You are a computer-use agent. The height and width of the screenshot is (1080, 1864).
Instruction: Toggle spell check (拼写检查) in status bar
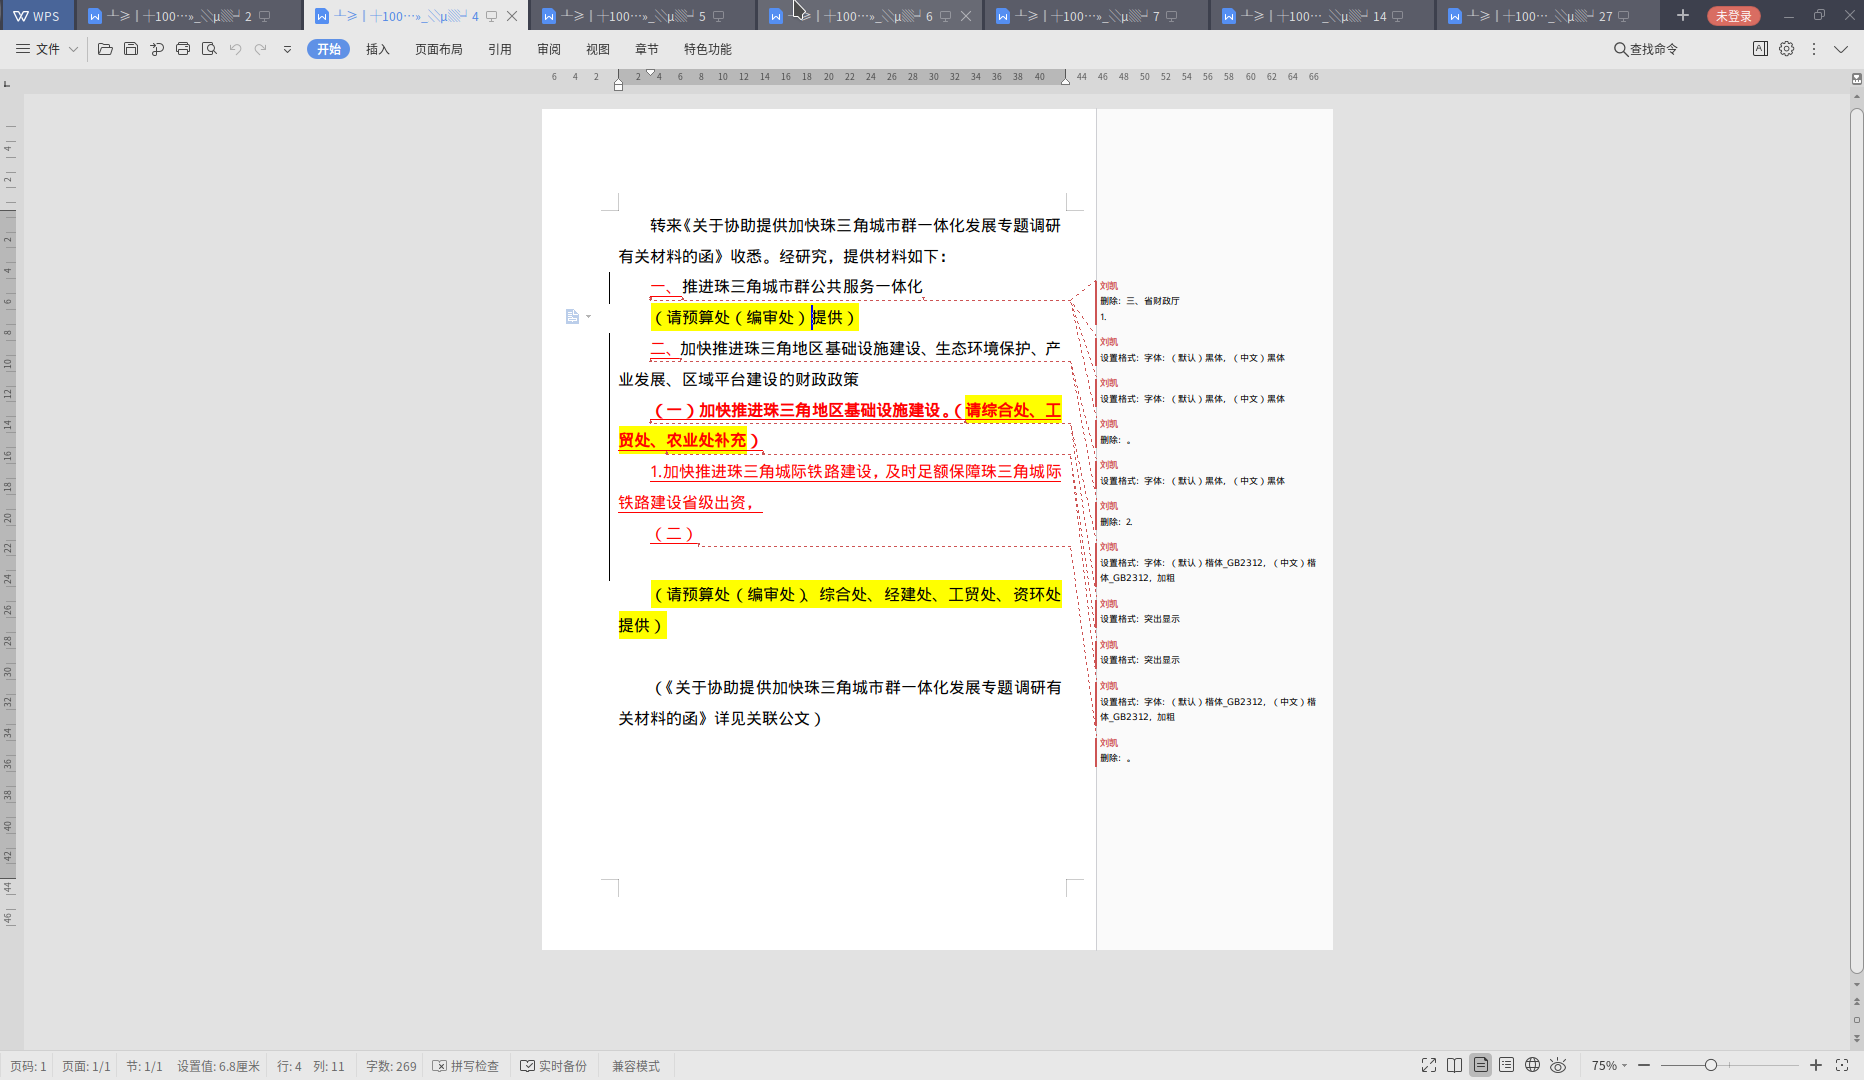click(x=466, y=1066)
